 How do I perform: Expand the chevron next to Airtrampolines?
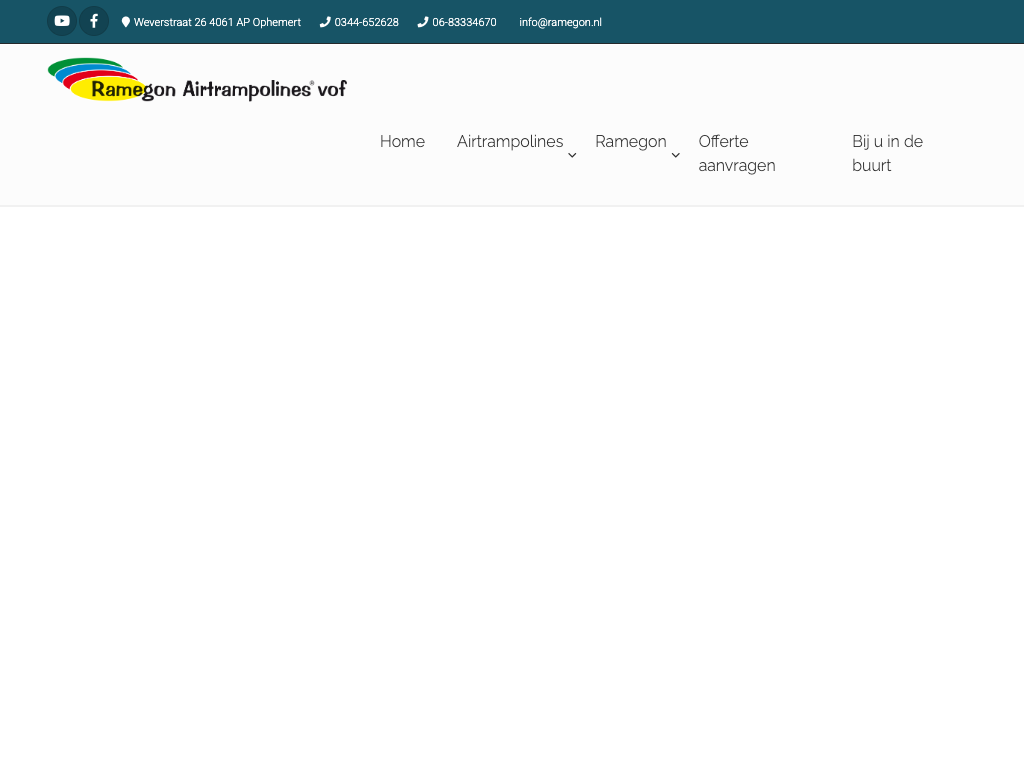click(x=572, y=155)
